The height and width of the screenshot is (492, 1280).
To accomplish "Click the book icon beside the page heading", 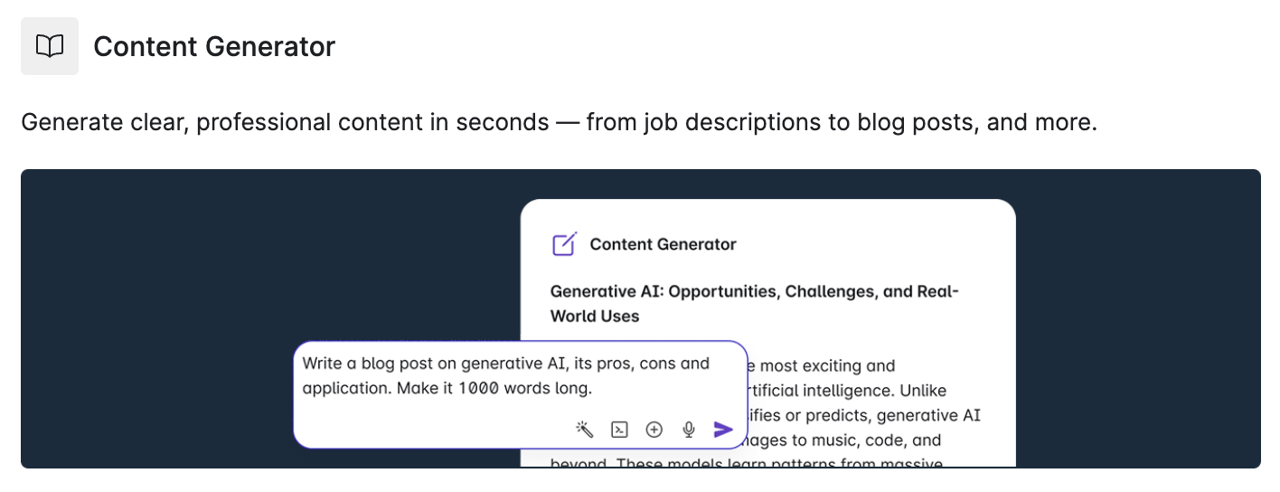I will 49,46.
